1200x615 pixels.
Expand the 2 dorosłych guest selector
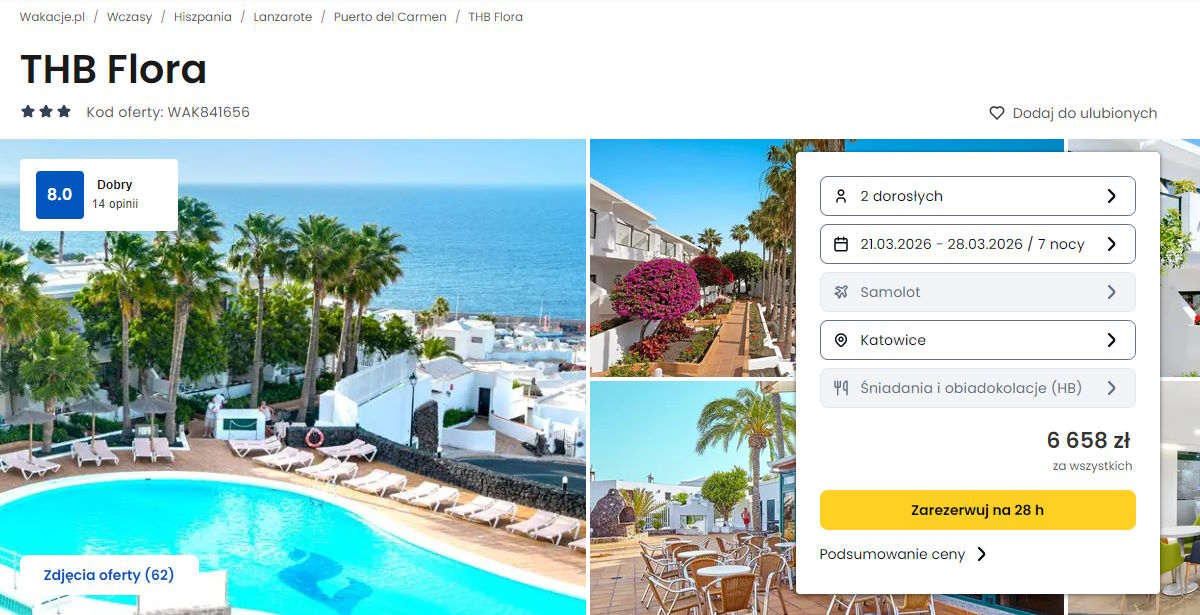[978, 196]
